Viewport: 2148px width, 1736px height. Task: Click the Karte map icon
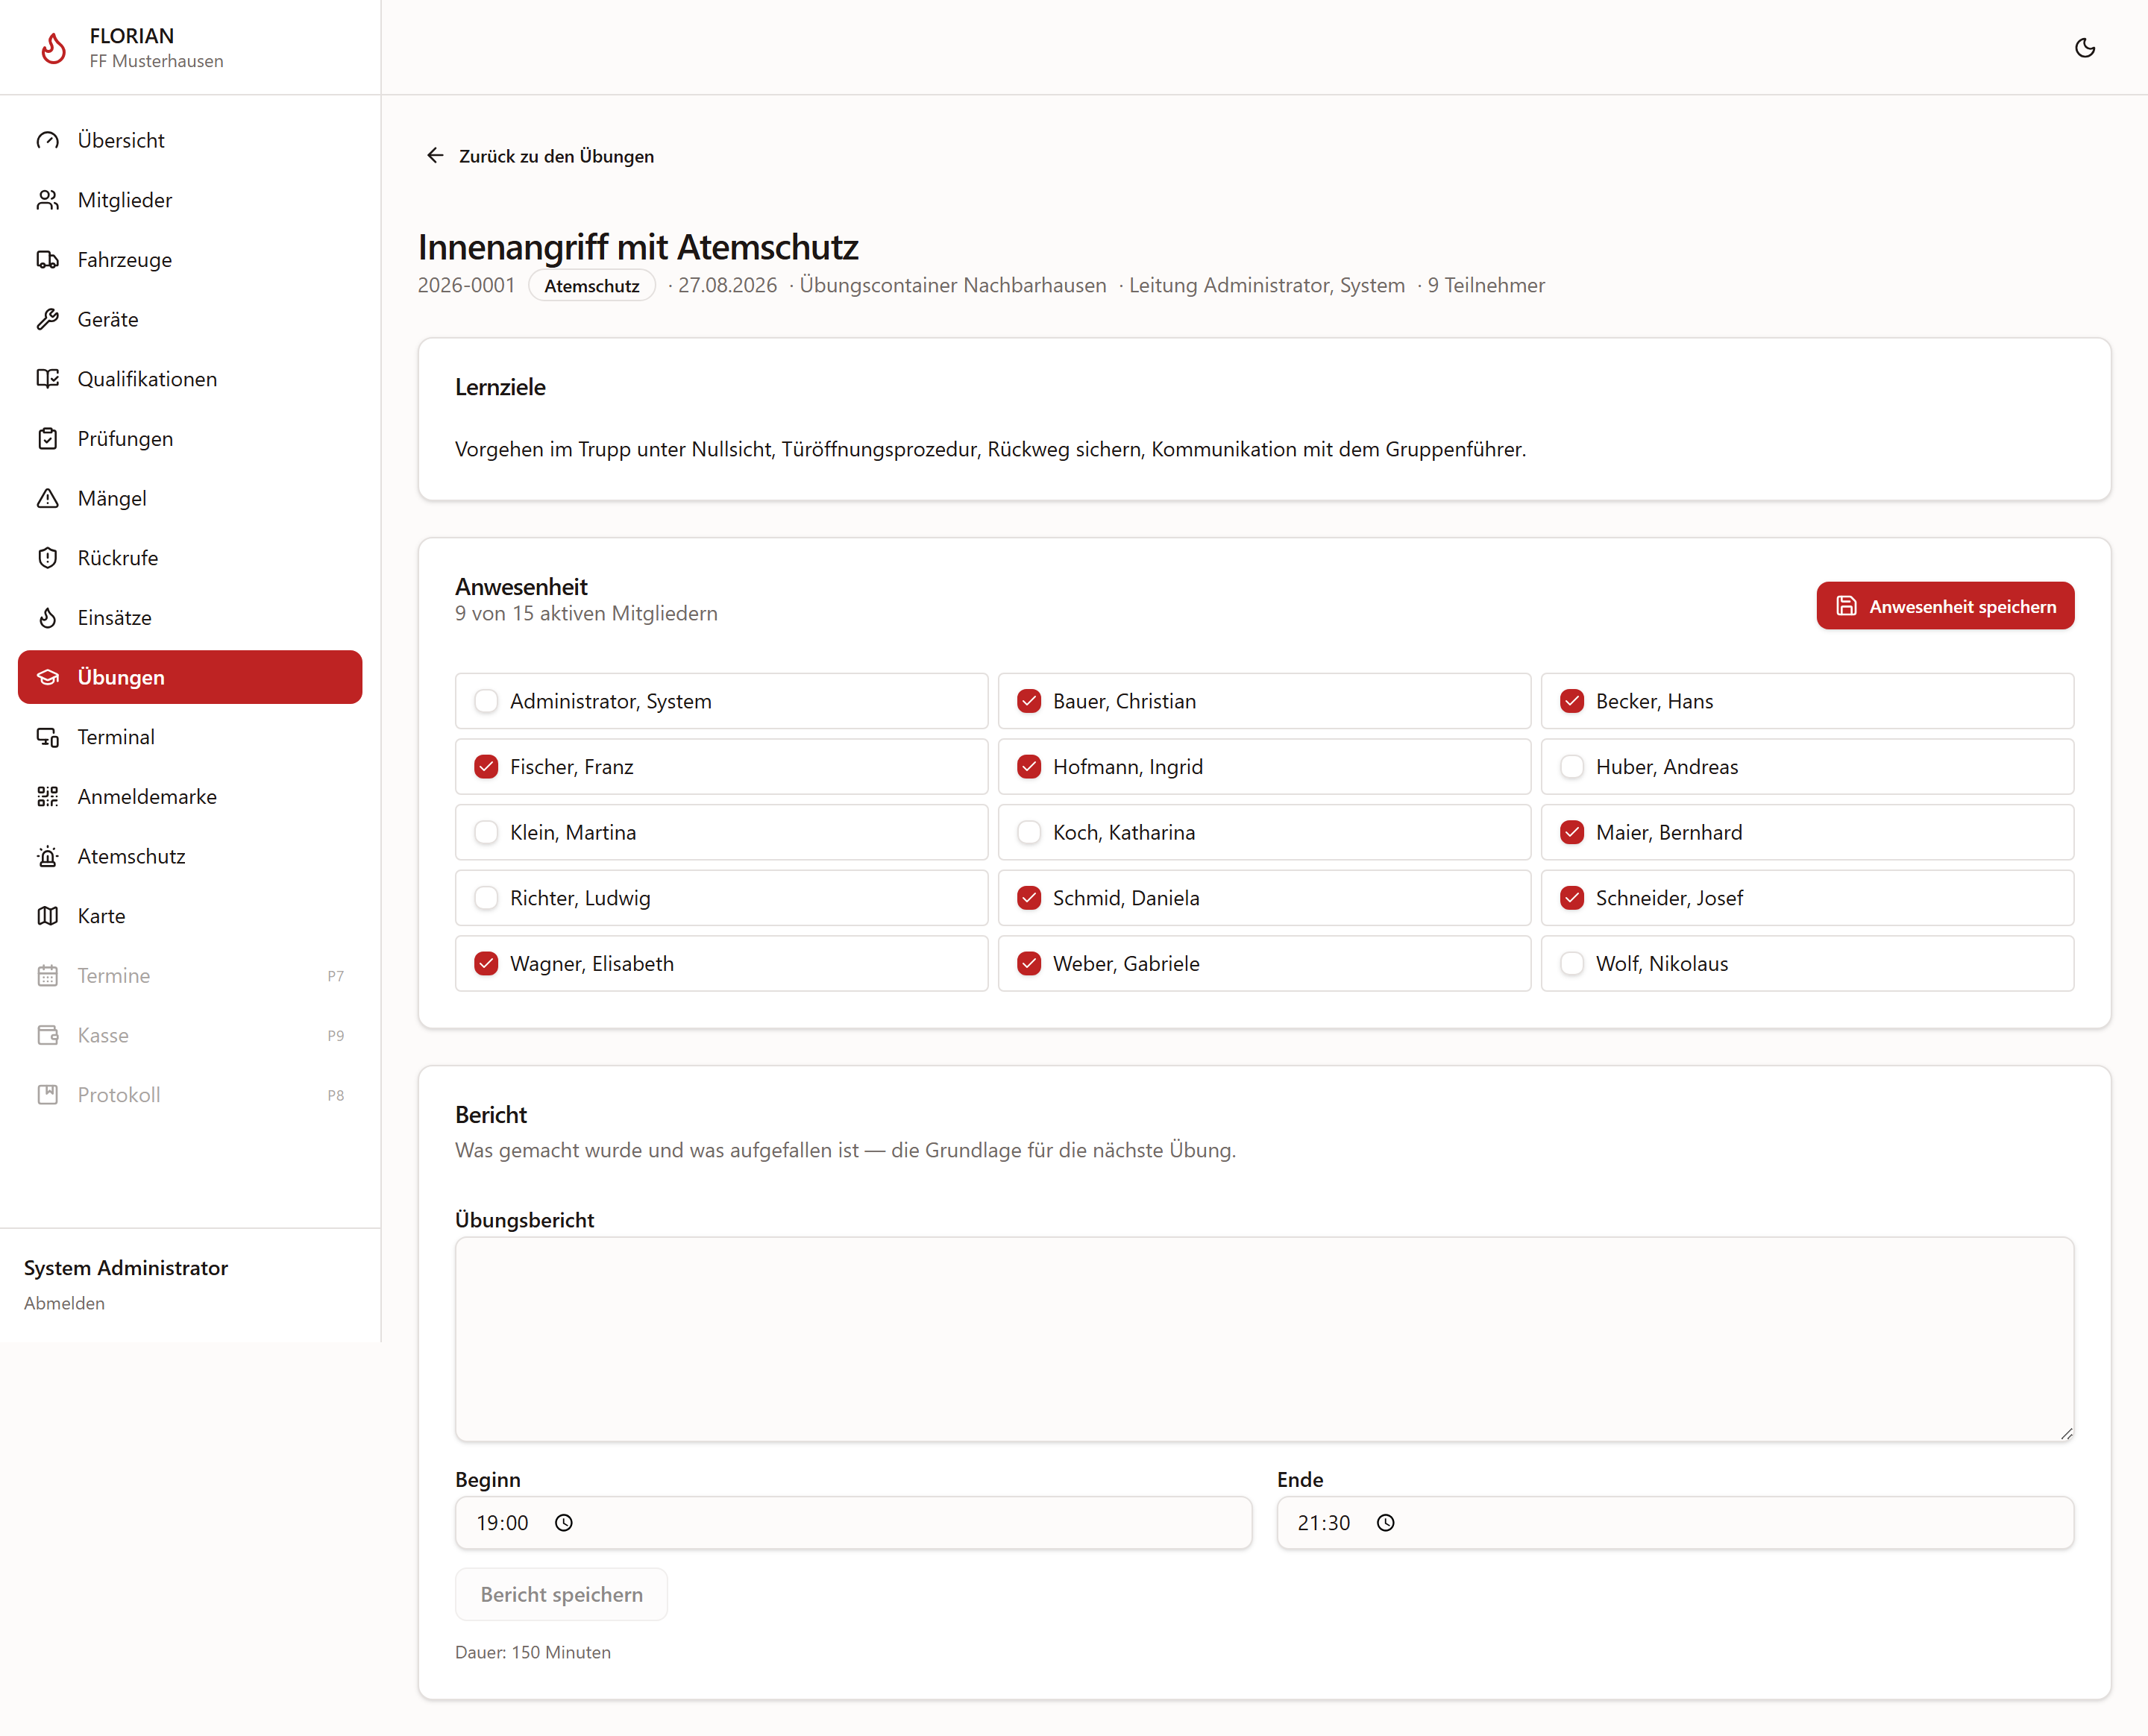point(48,915)
